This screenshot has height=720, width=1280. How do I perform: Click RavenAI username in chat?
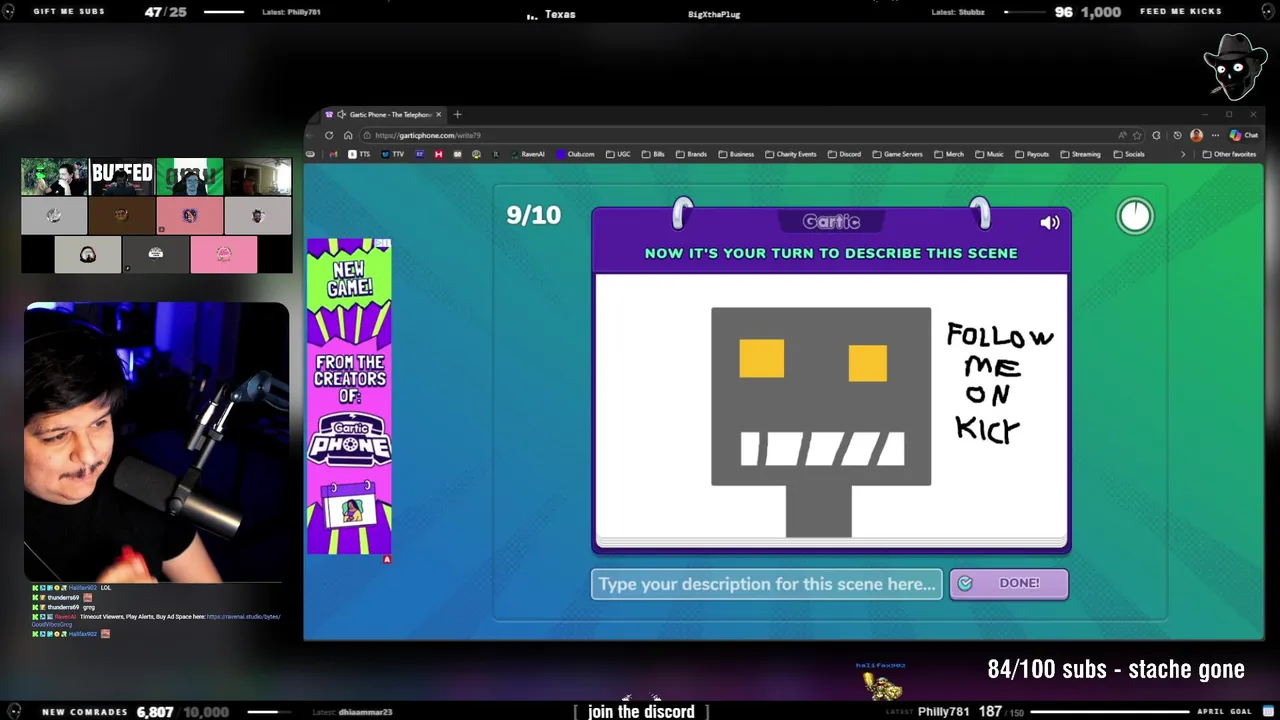[65, 617]
